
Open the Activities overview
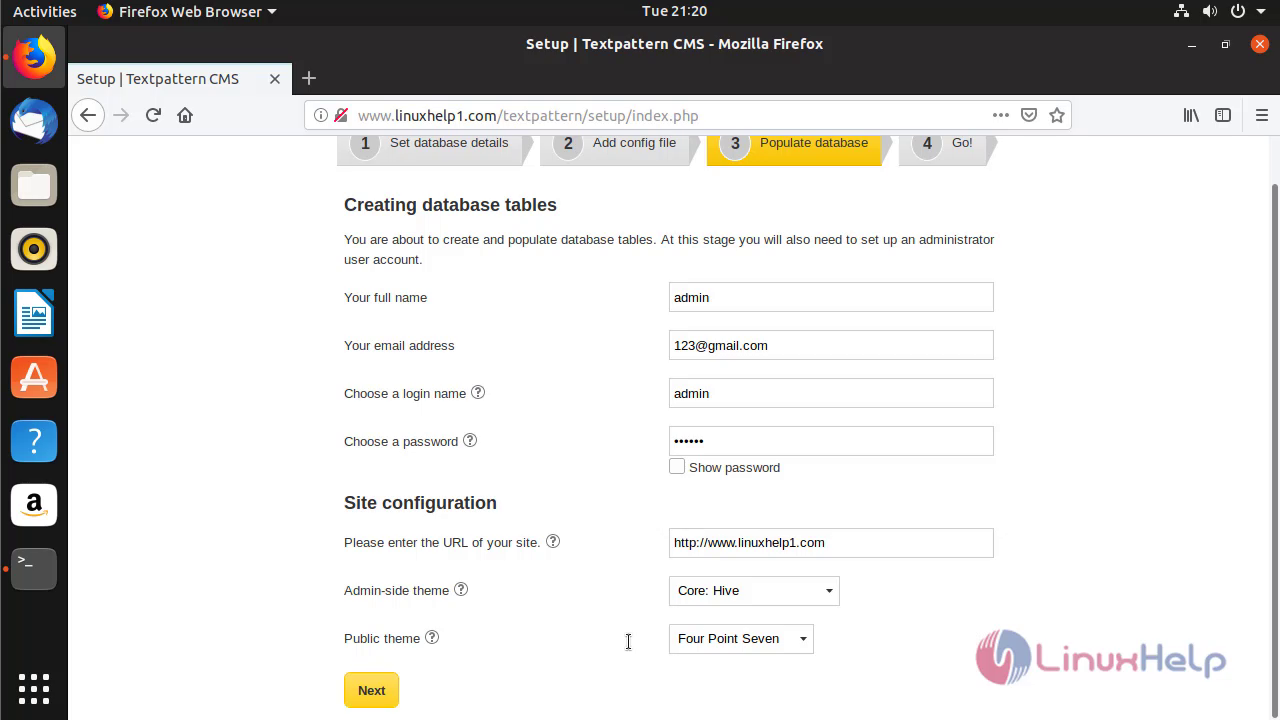click(x=44, y=11)
